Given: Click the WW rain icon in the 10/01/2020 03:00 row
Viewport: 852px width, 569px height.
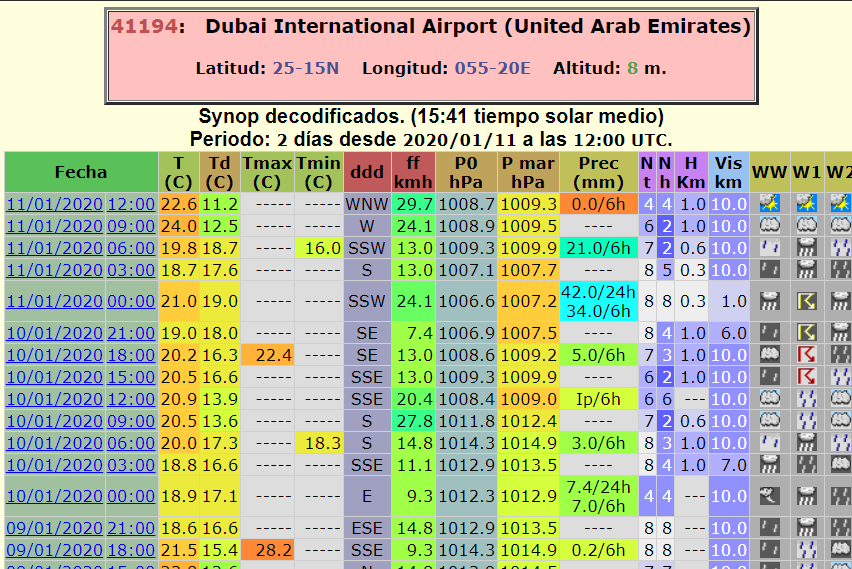Looking at the screenshot, I should 770,464.
